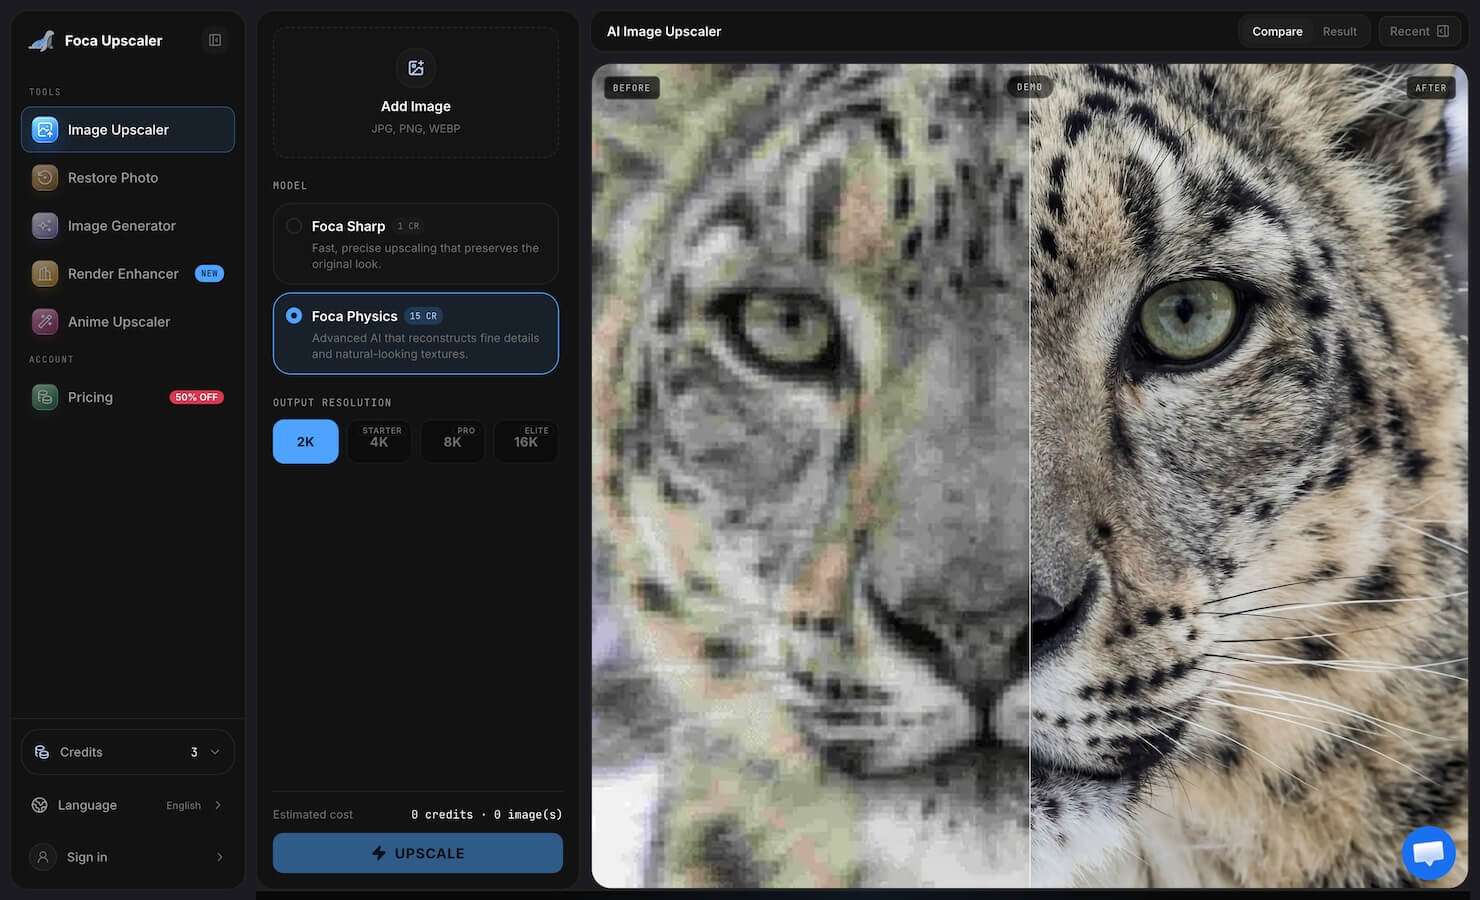Screen dimensions: 1480x900
Task: Click the Anime Upscaler tool icon
Action: tap(45, 322)
